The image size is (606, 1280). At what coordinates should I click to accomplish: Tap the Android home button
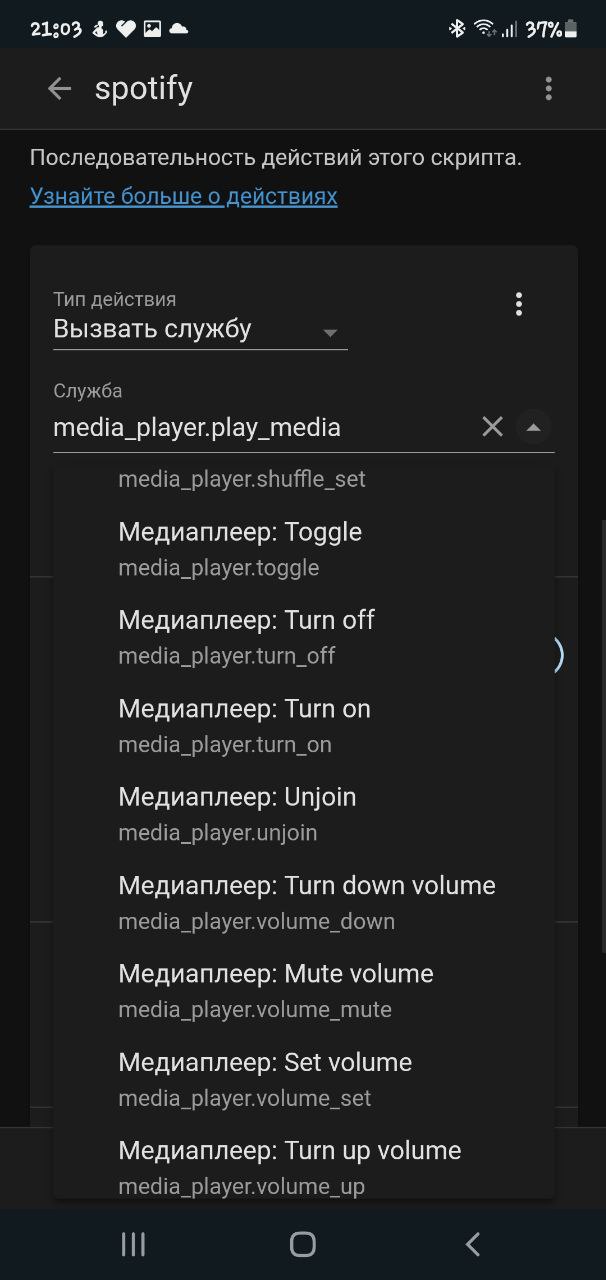click(303, 1244)
